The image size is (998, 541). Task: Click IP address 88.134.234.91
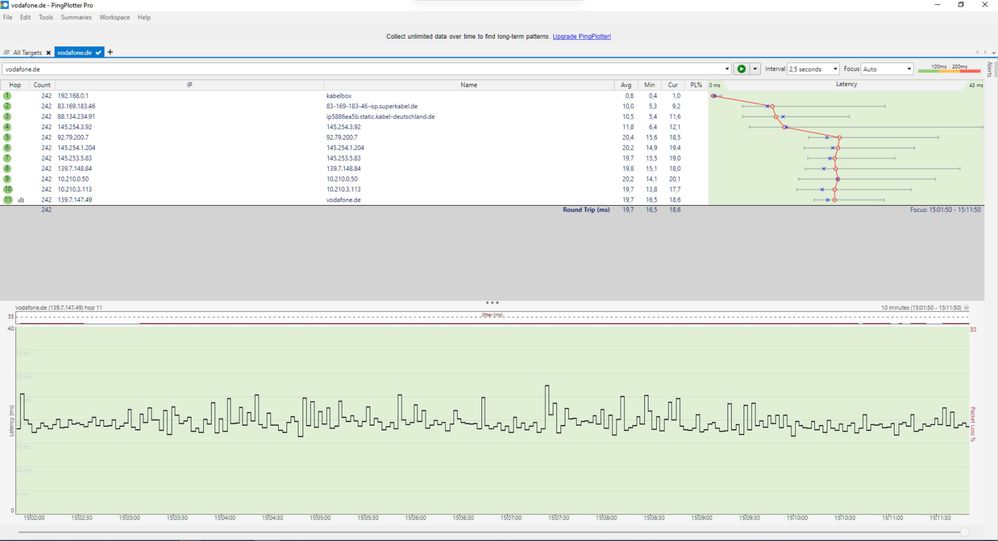(76, 116)
